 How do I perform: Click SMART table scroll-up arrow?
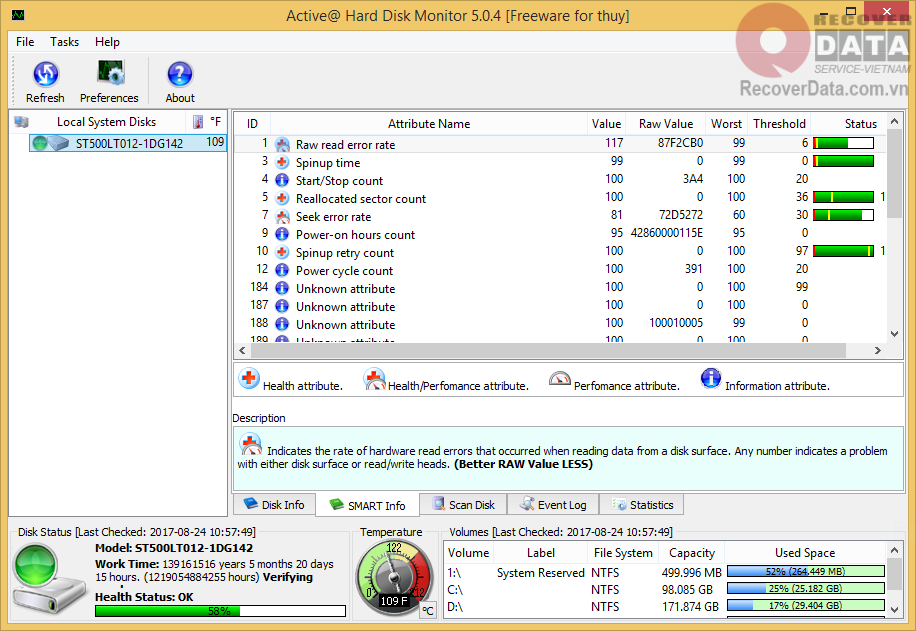click(894, 122)
